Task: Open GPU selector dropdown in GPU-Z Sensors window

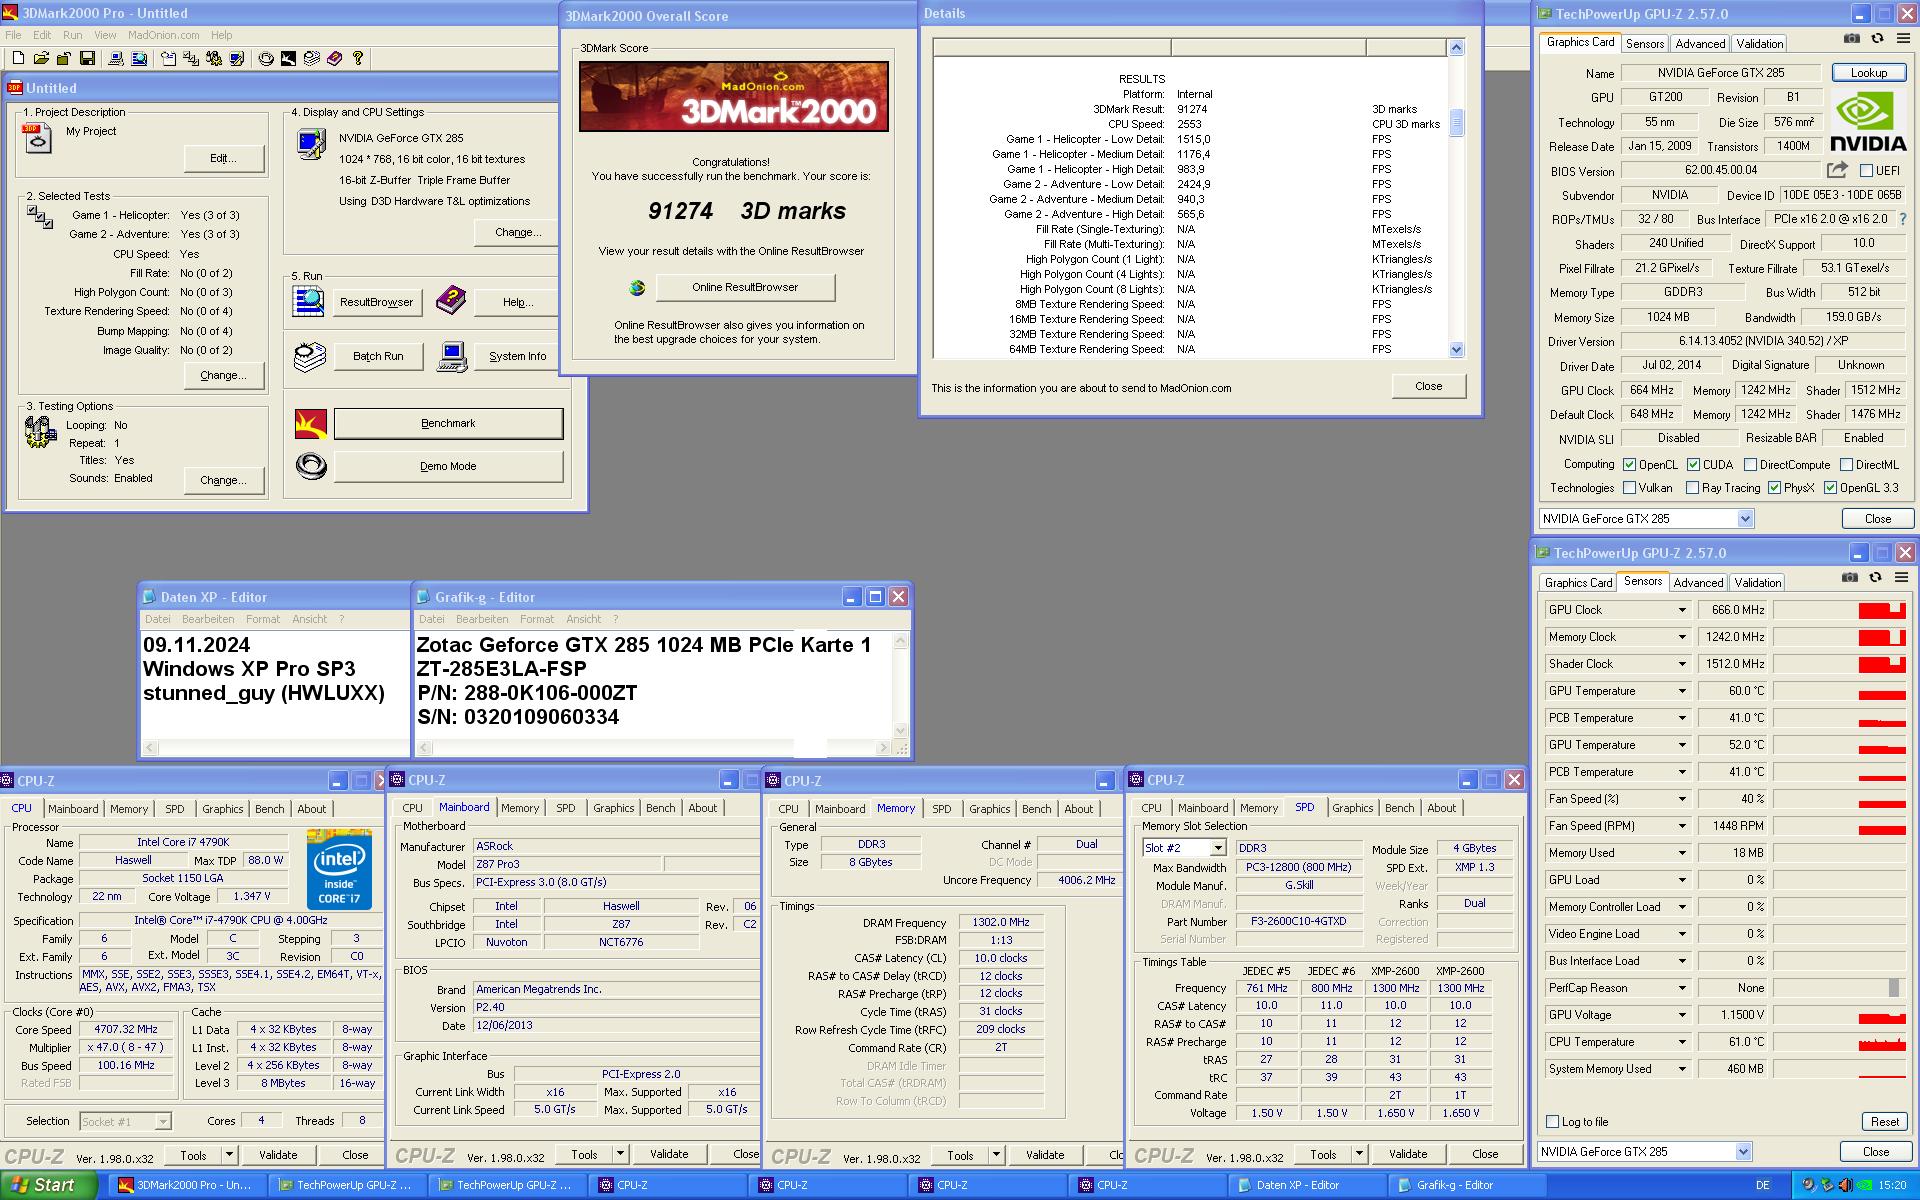Action: 1743,1152
